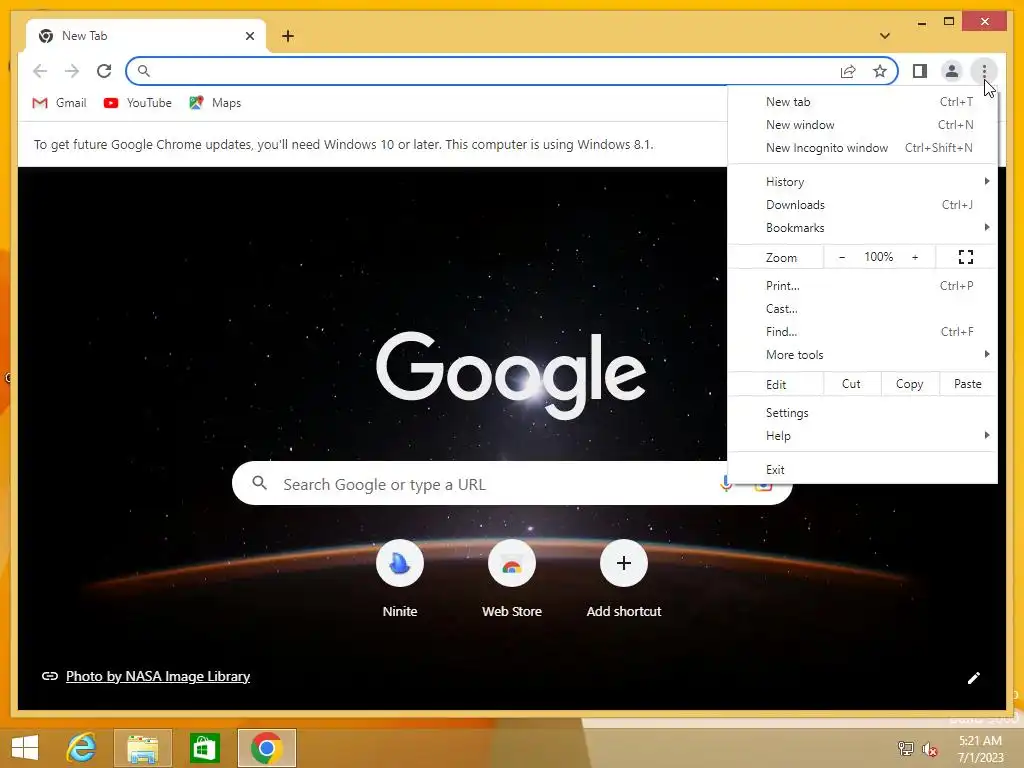Select New tab menu entry
Image resolution: width=1024 pixels, height=768 pixels.
862,102
